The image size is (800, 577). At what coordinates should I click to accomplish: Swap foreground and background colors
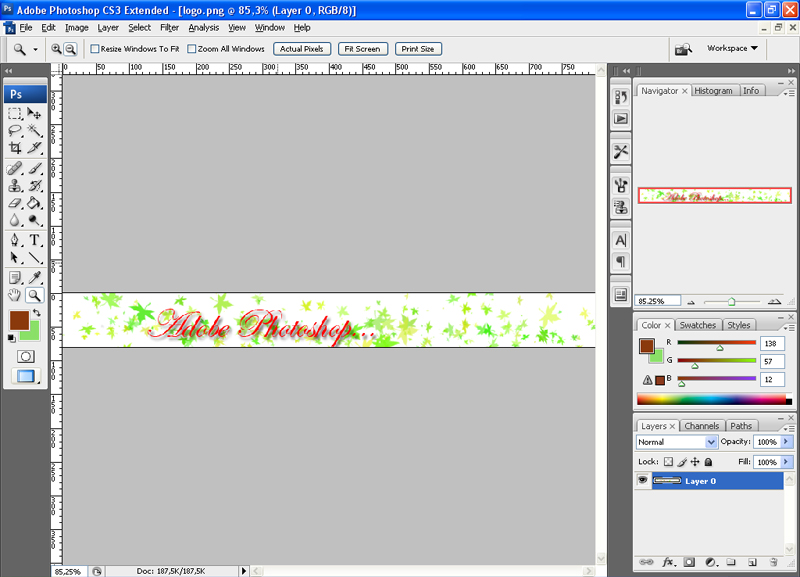coord(37,313)
